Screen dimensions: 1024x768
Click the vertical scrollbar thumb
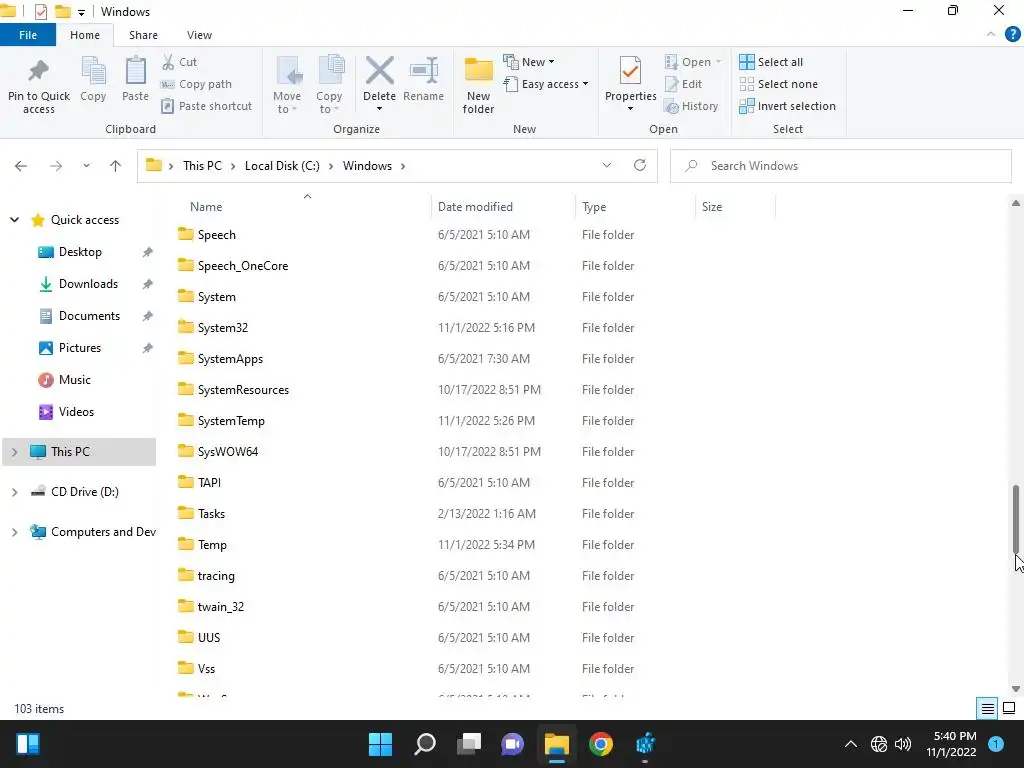click(x=1016, y=519)
